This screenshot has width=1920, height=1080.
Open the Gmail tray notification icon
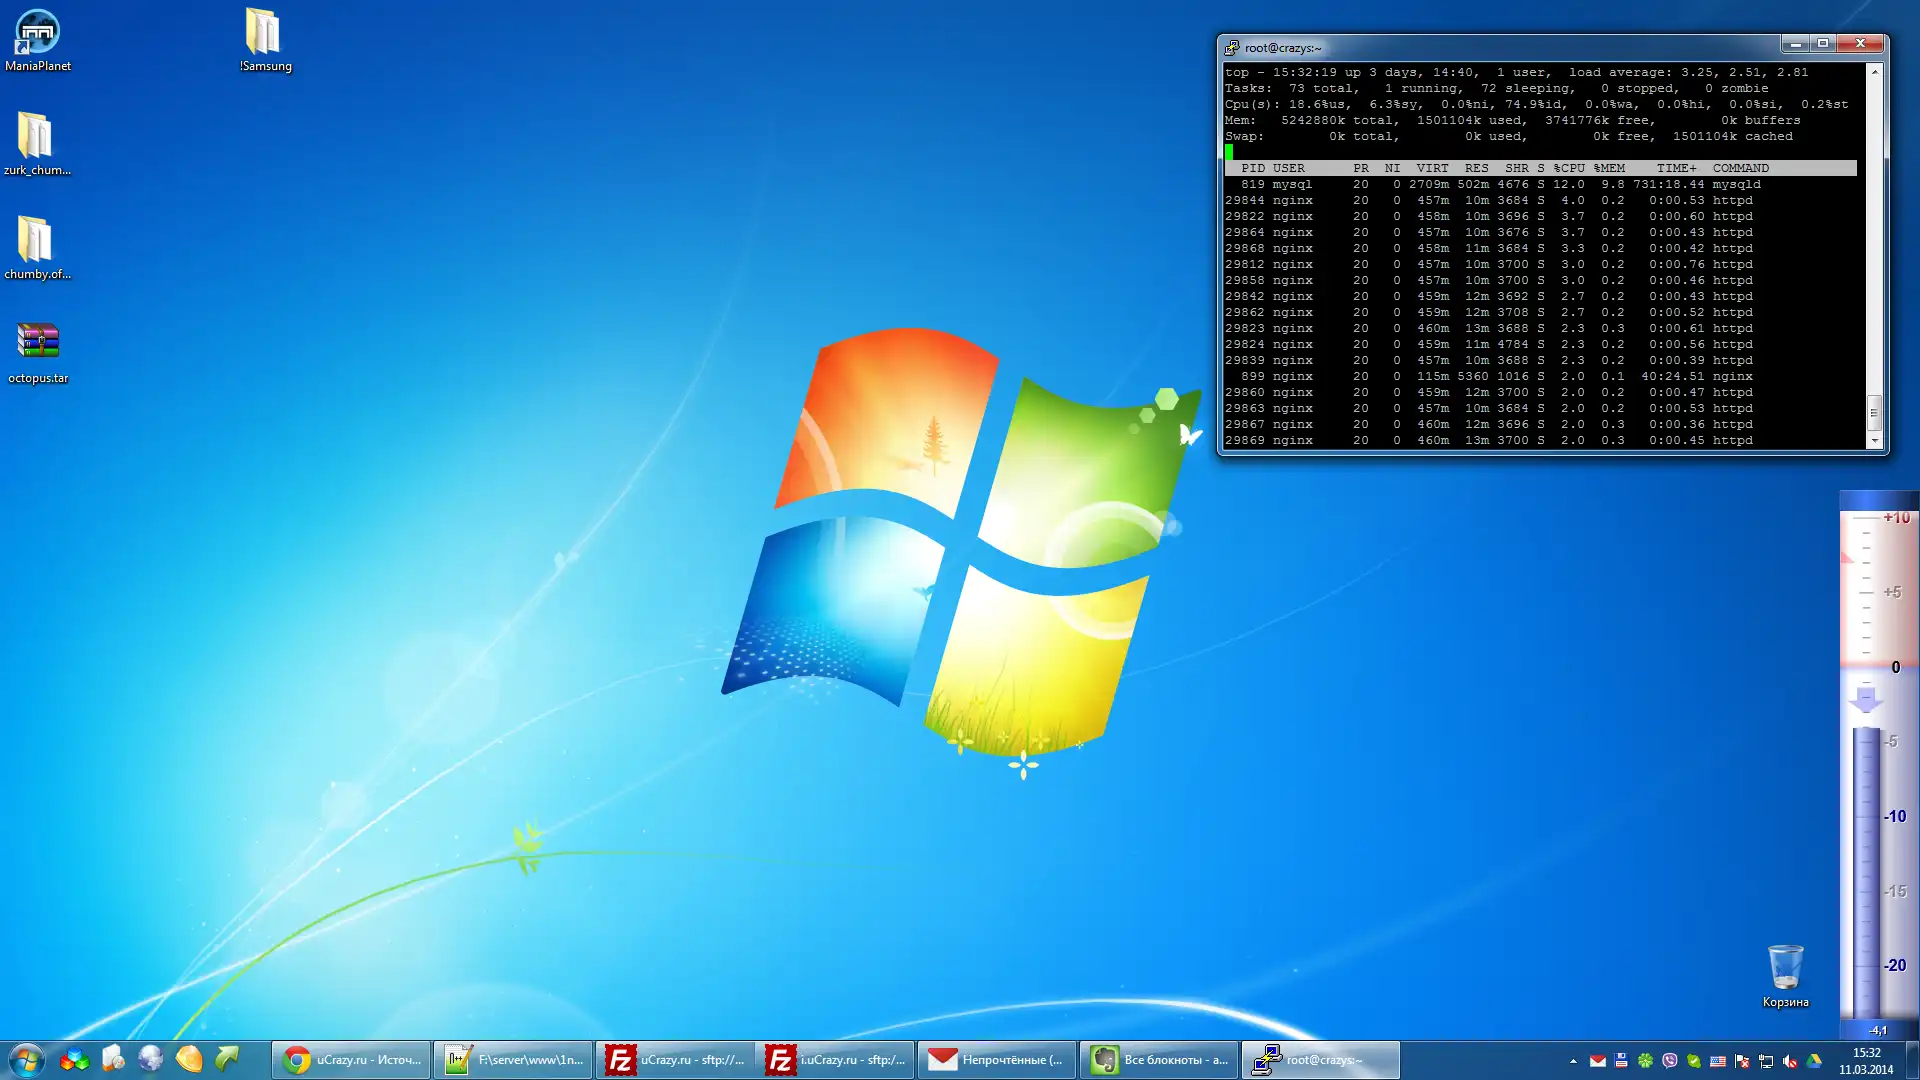(1598, 1061)
